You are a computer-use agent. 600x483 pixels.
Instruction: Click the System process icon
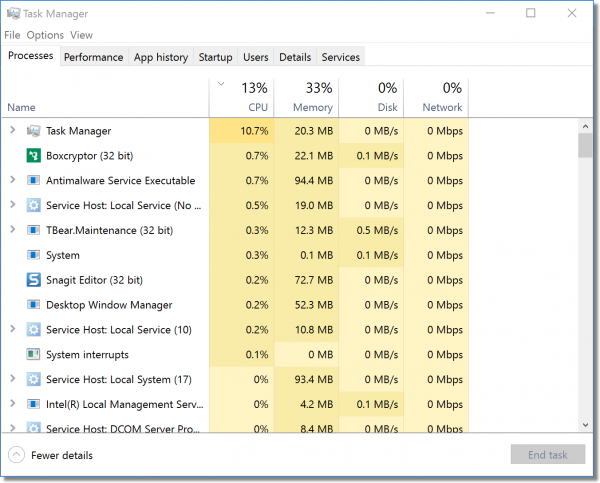pyautogui.click(x=33, y=255)
